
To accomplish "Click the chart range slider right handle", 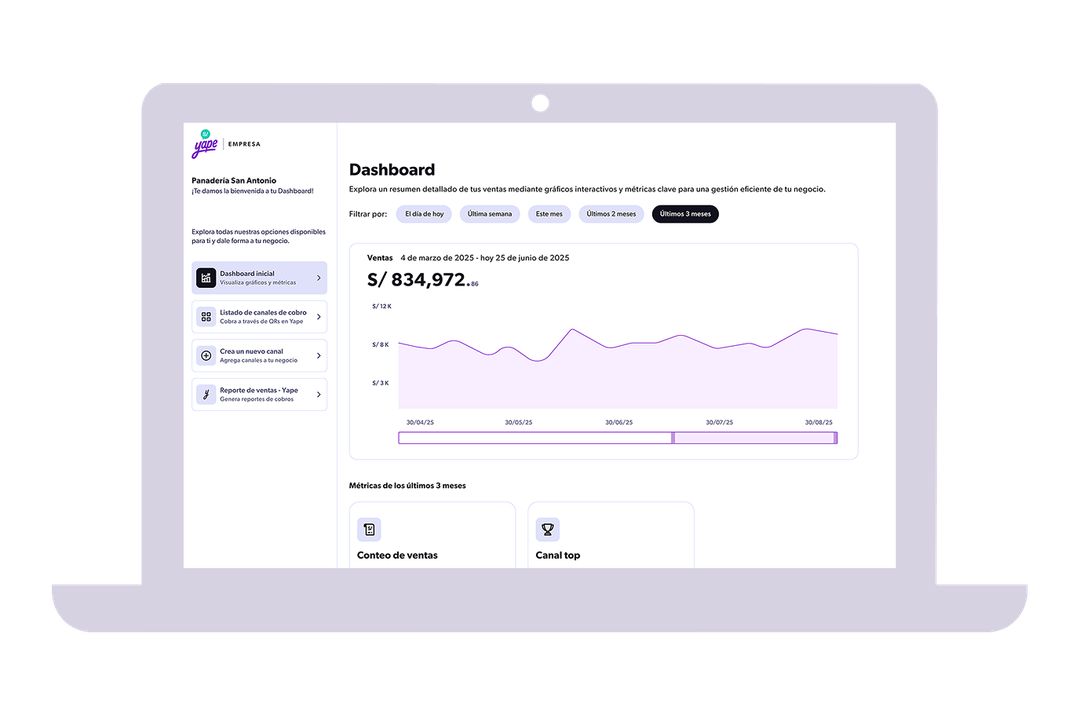I will [x=835, y=437].
